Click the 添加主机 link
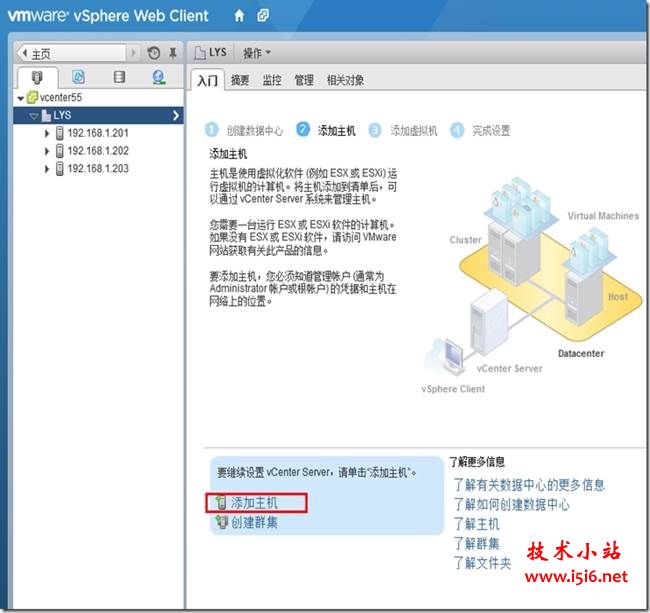This screenshot has height=613, width=650. point(254,503)
